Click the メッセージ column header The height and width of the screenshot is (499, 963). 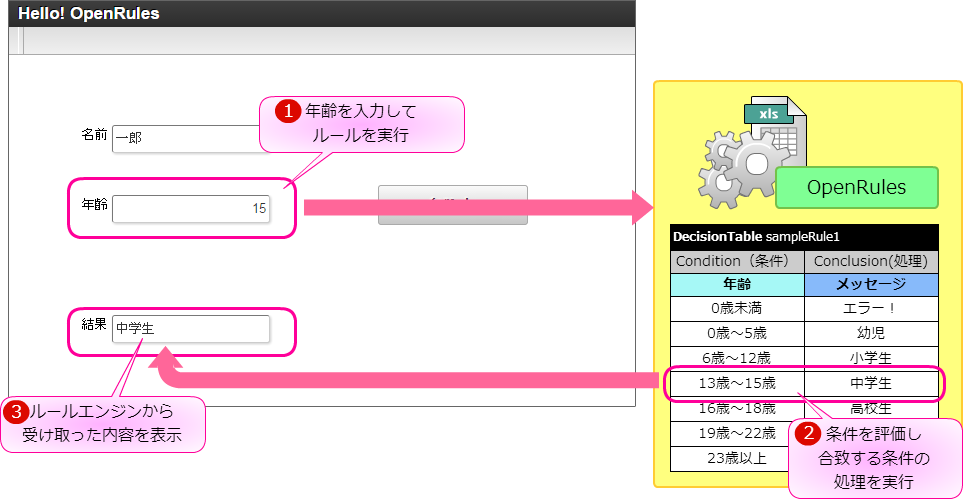(871, 285)
